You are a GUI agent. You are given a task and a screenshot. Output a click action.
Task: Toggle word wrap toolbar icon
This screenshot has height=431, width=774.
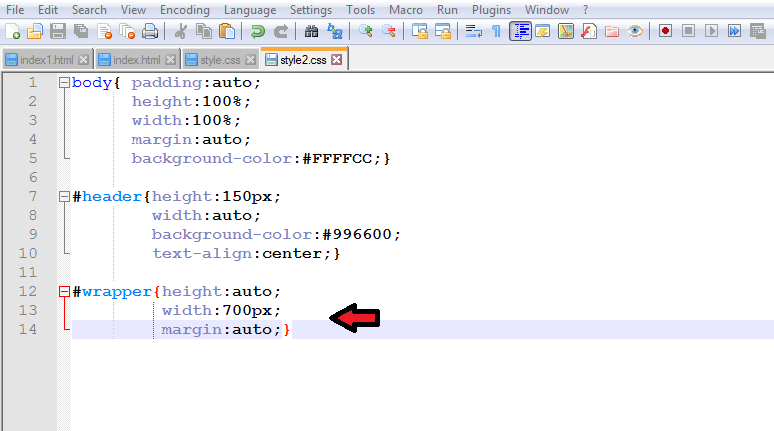tap(473, 31)
